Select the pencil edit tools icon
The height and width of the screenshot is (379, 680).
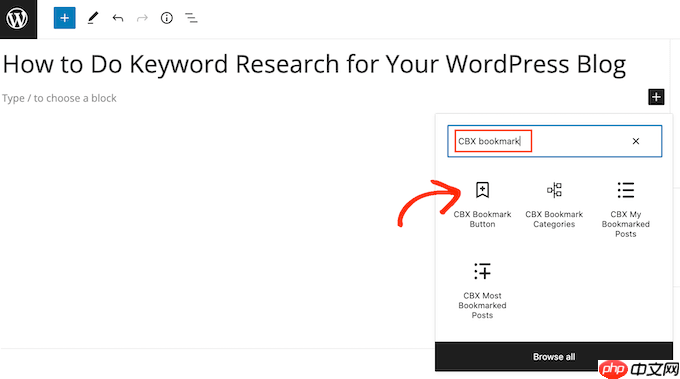pos(92,18)
